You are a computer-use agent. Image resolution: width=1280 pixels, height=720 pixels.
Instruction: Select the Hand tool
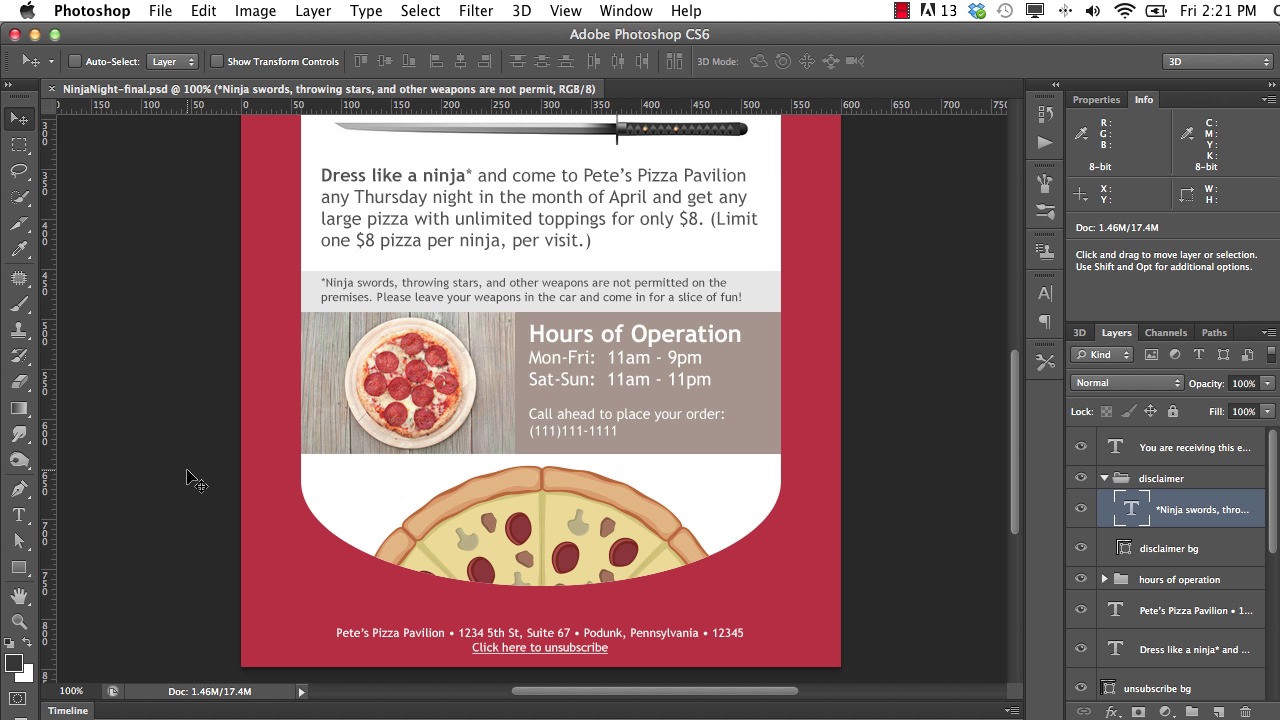tap(19, 595)
